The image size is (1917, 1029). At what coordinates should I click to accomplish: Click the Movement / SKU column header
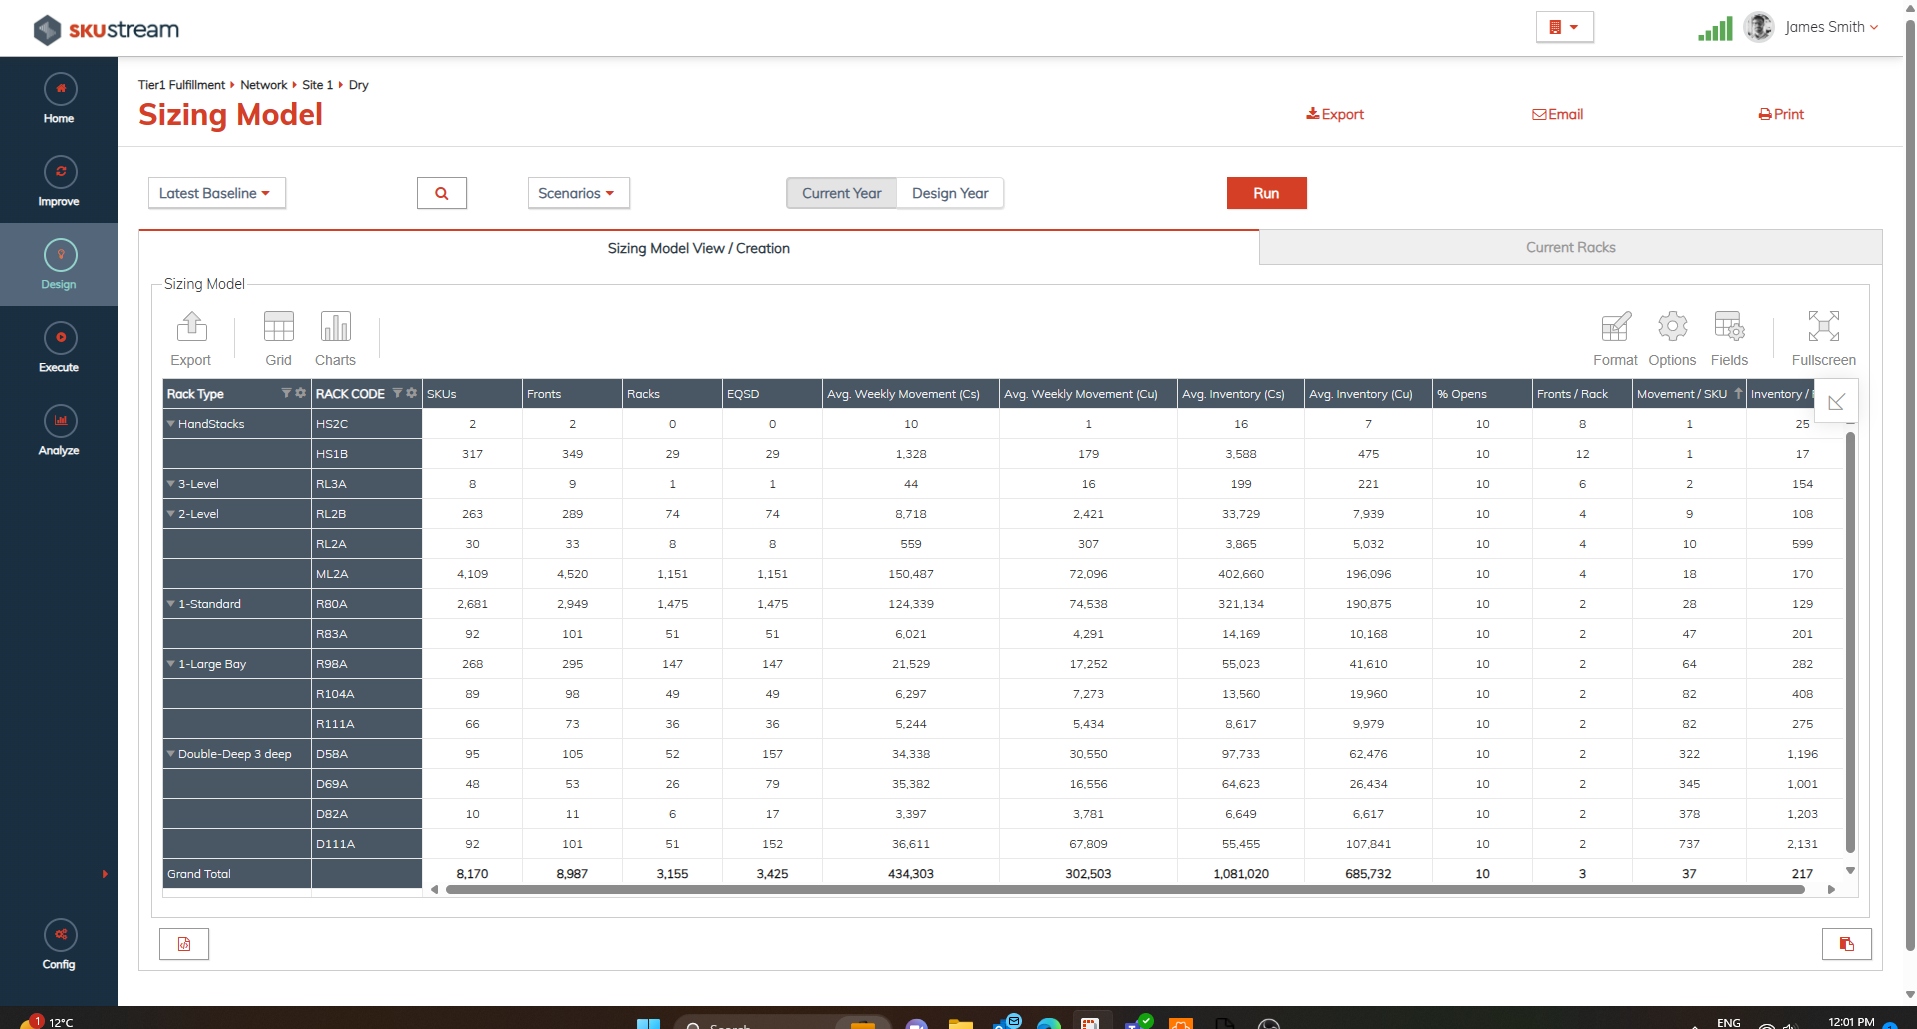(x=1689, y=394)
